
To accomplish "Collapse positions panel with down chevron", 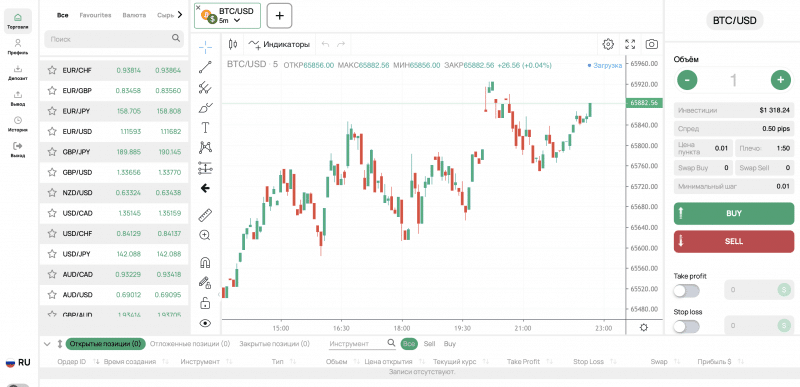I will coord(47,344).
